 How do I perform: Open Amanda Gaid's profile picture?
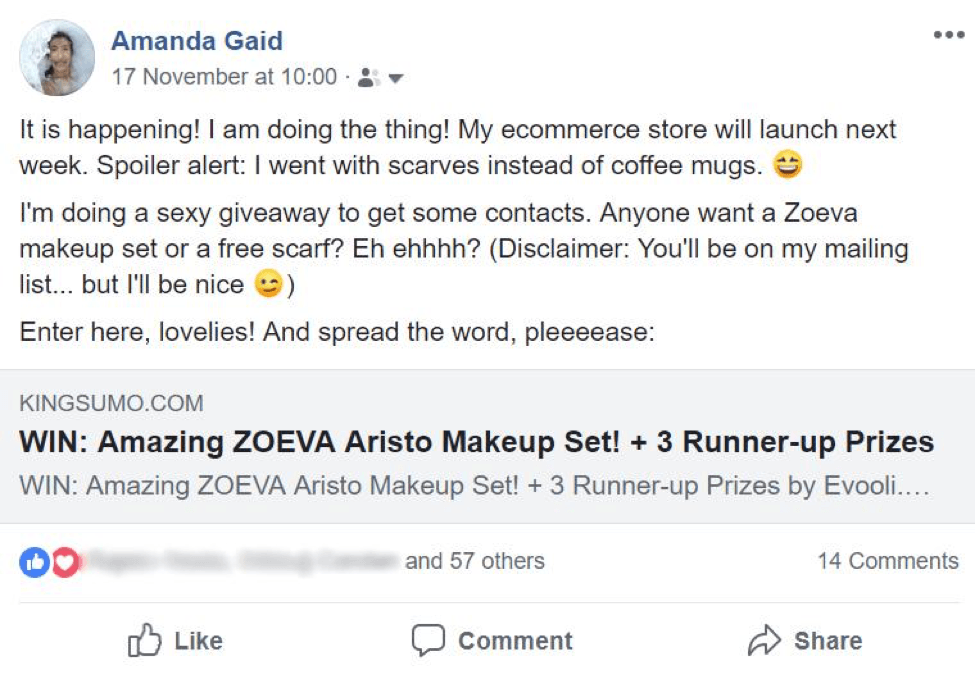[57, 58]
